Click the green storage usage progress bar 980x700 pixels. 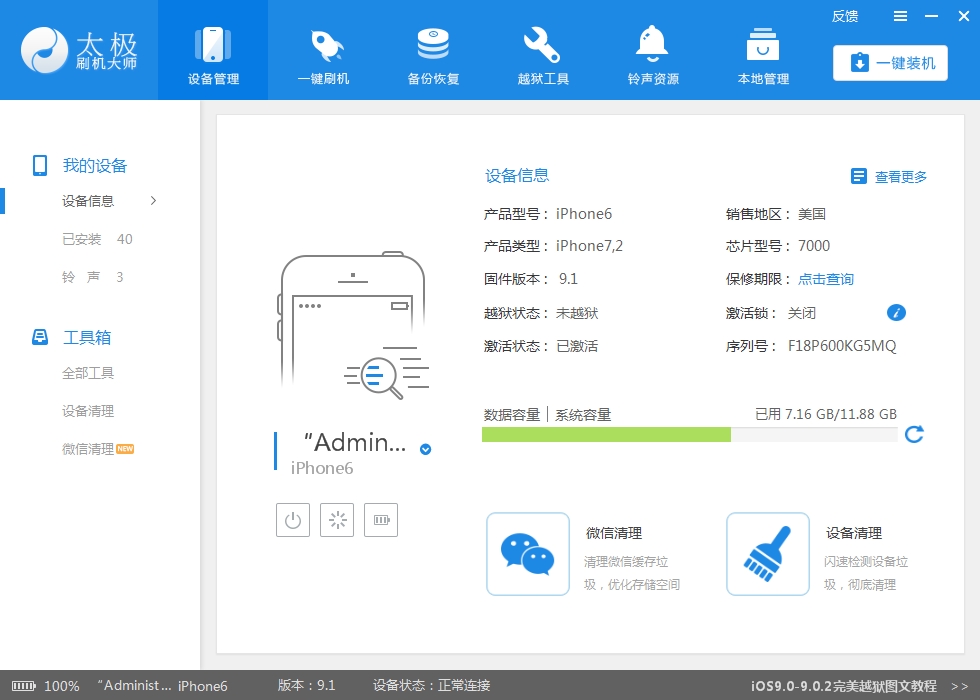[x=605, y=434]
